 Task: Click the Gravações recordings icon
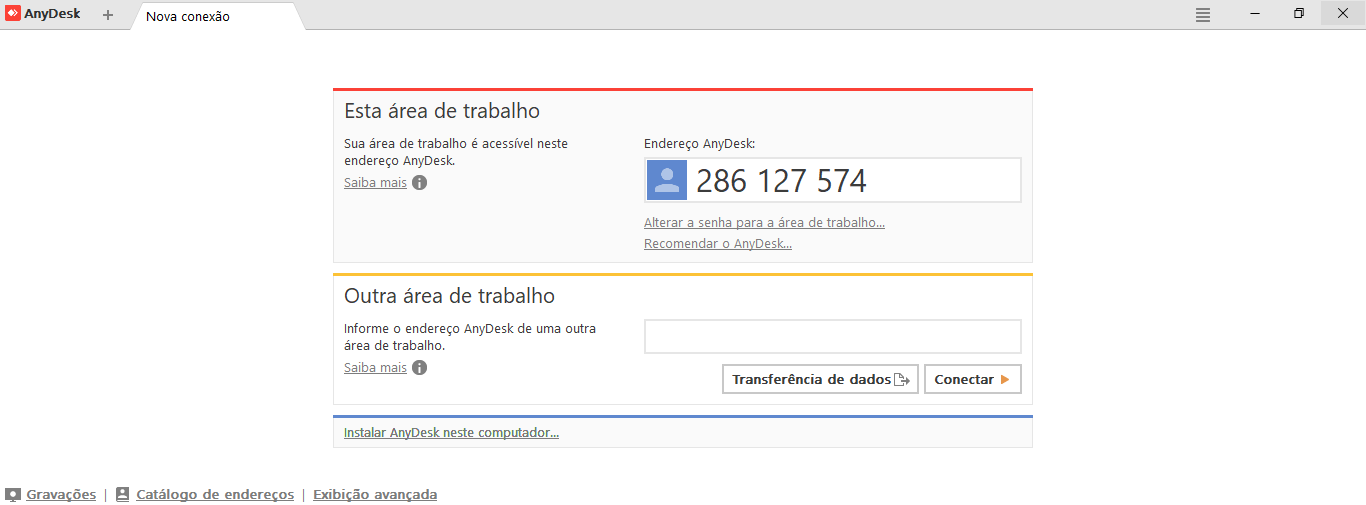(13, 495)
